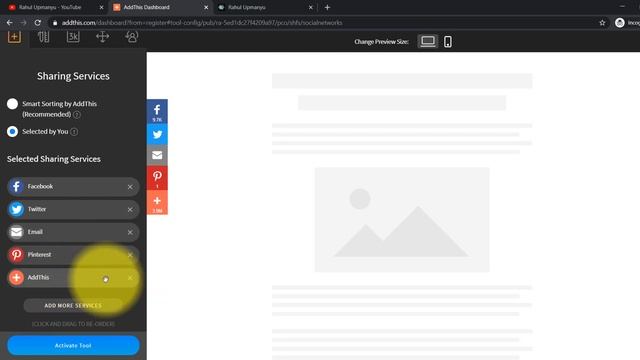Go back in browser history
Image resolution: width=640 pixels, height=360 pixels.
[9, 23]
